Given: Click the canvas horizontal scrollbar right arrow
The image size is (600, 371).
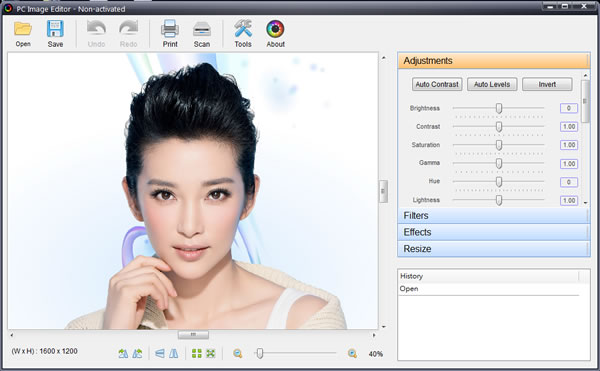Looking at the screenshot, I should click(374, 335).
